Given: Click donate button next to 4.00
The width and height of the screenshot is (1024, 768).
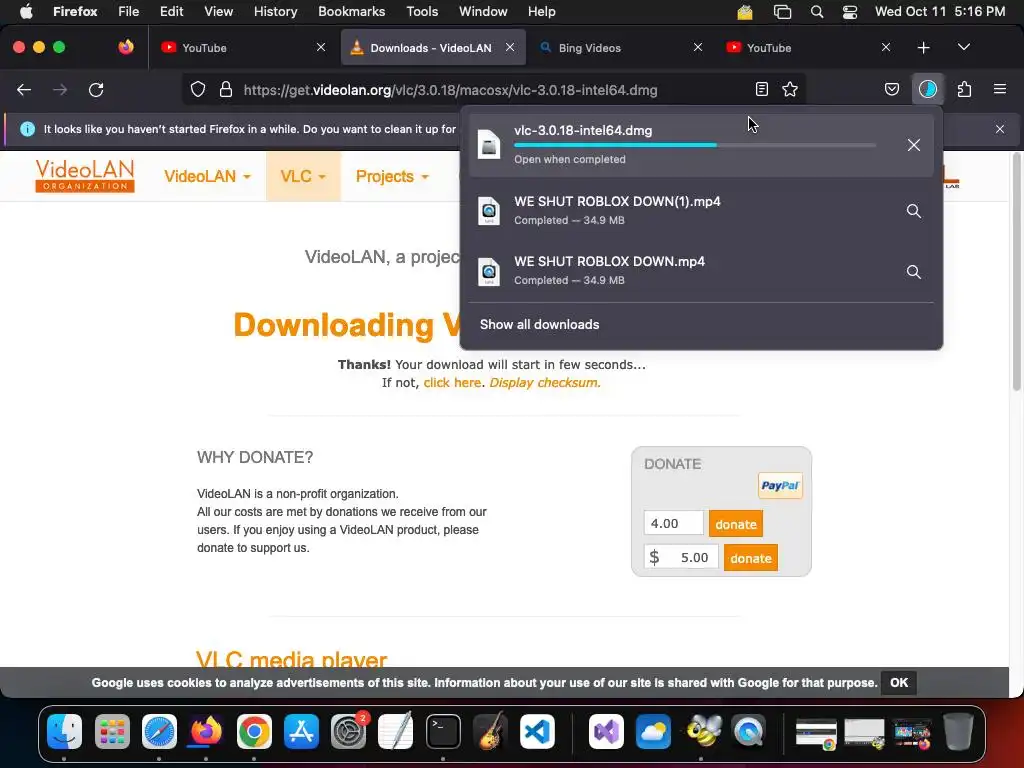Looking at the screenshot, I should (x=735, y=524).
